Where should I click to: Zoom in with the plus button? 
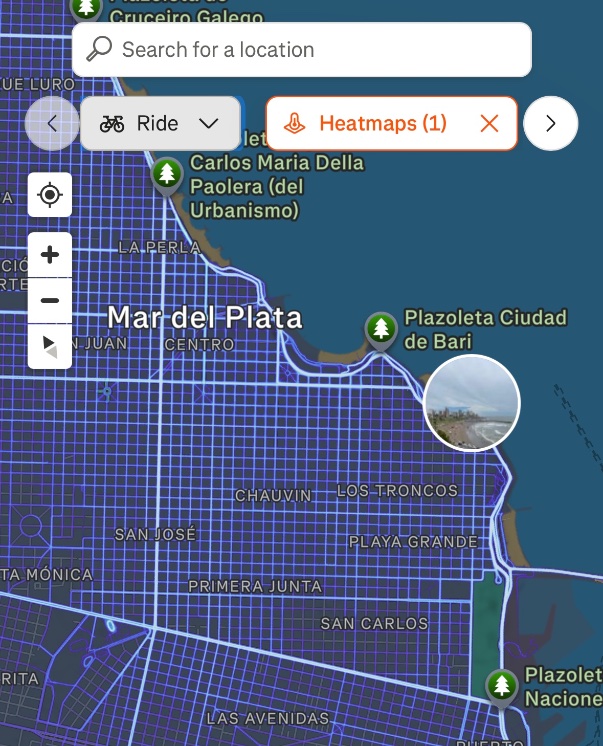point(50,255)
